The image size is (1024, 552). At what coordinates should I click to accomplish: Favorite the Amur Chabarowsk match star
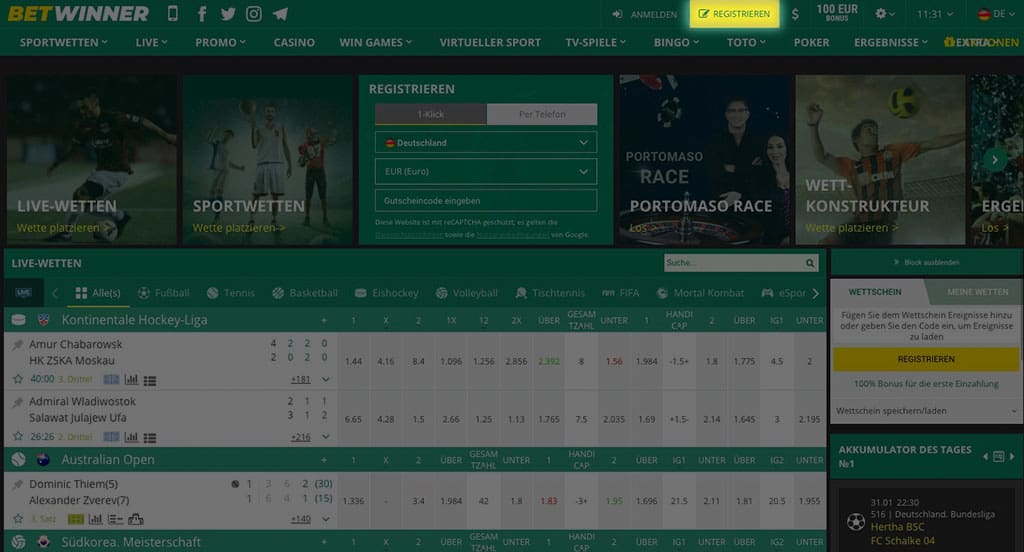[x=18, y=379]
